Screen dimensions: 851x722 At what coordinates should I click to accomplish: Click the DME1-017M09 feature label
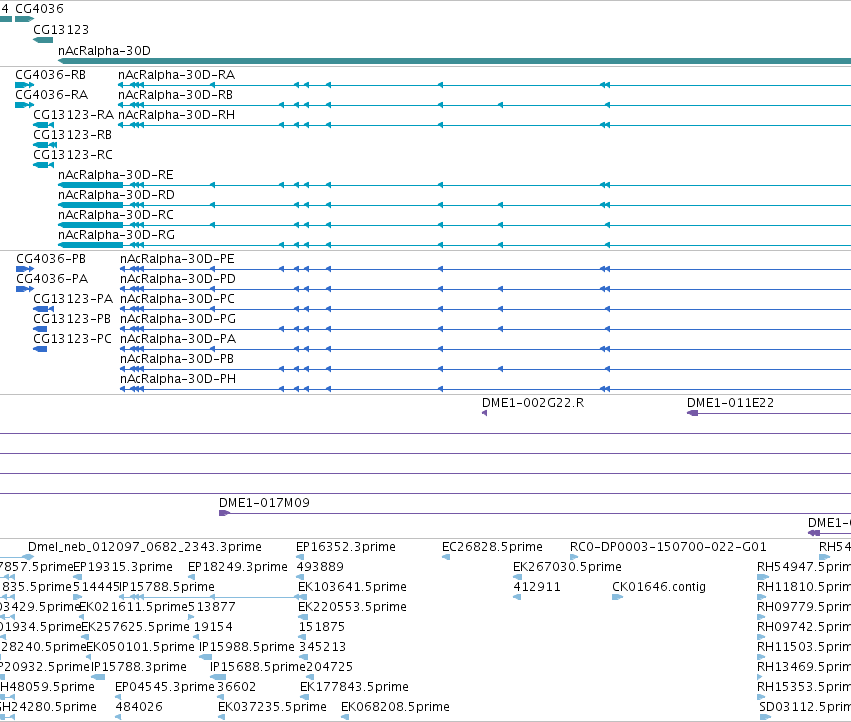click(x=264, y=503)
